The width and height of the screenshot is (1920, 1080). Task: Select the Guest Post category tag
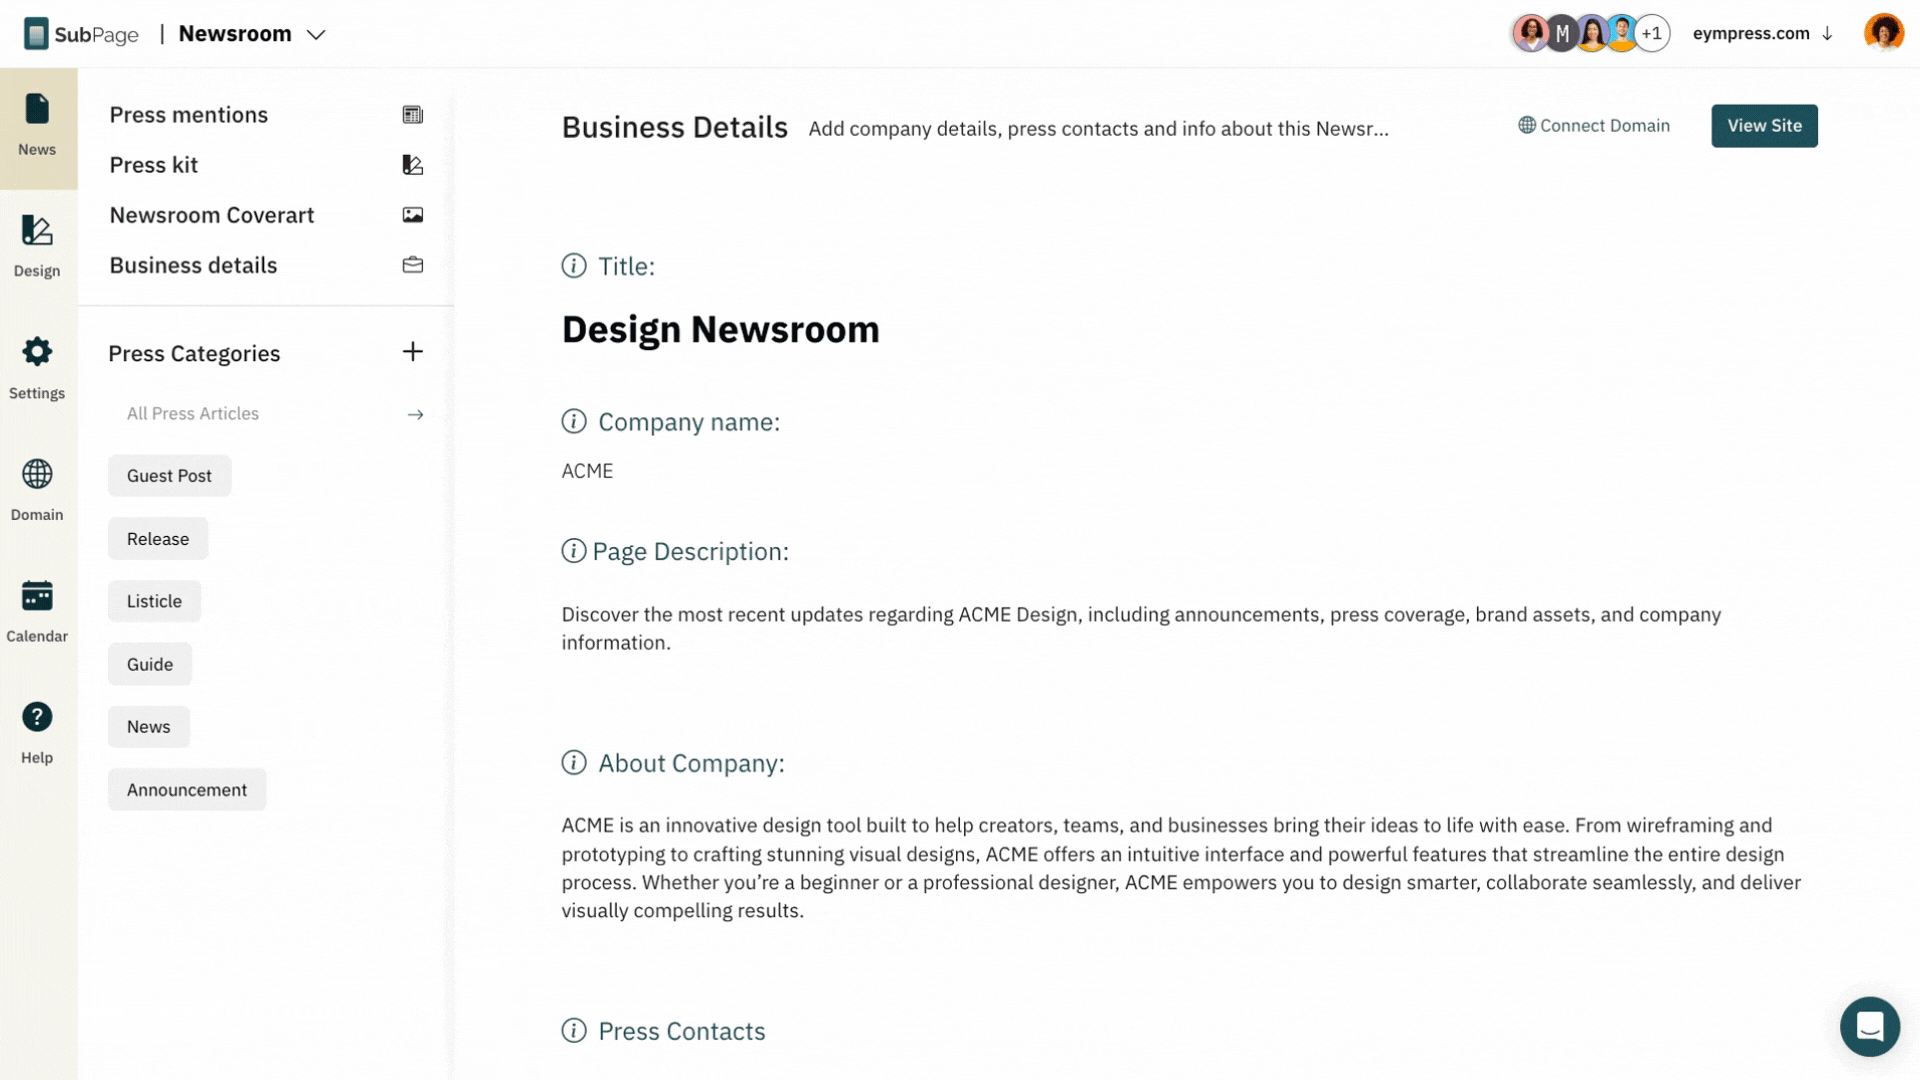click(x=169, y=476)
